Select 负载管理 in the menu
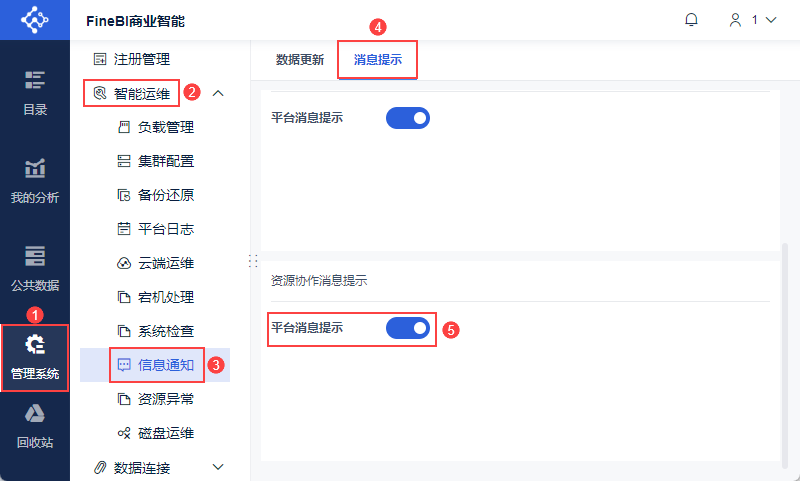This screenshot has height=481, width=800. [x=165, y=127]
